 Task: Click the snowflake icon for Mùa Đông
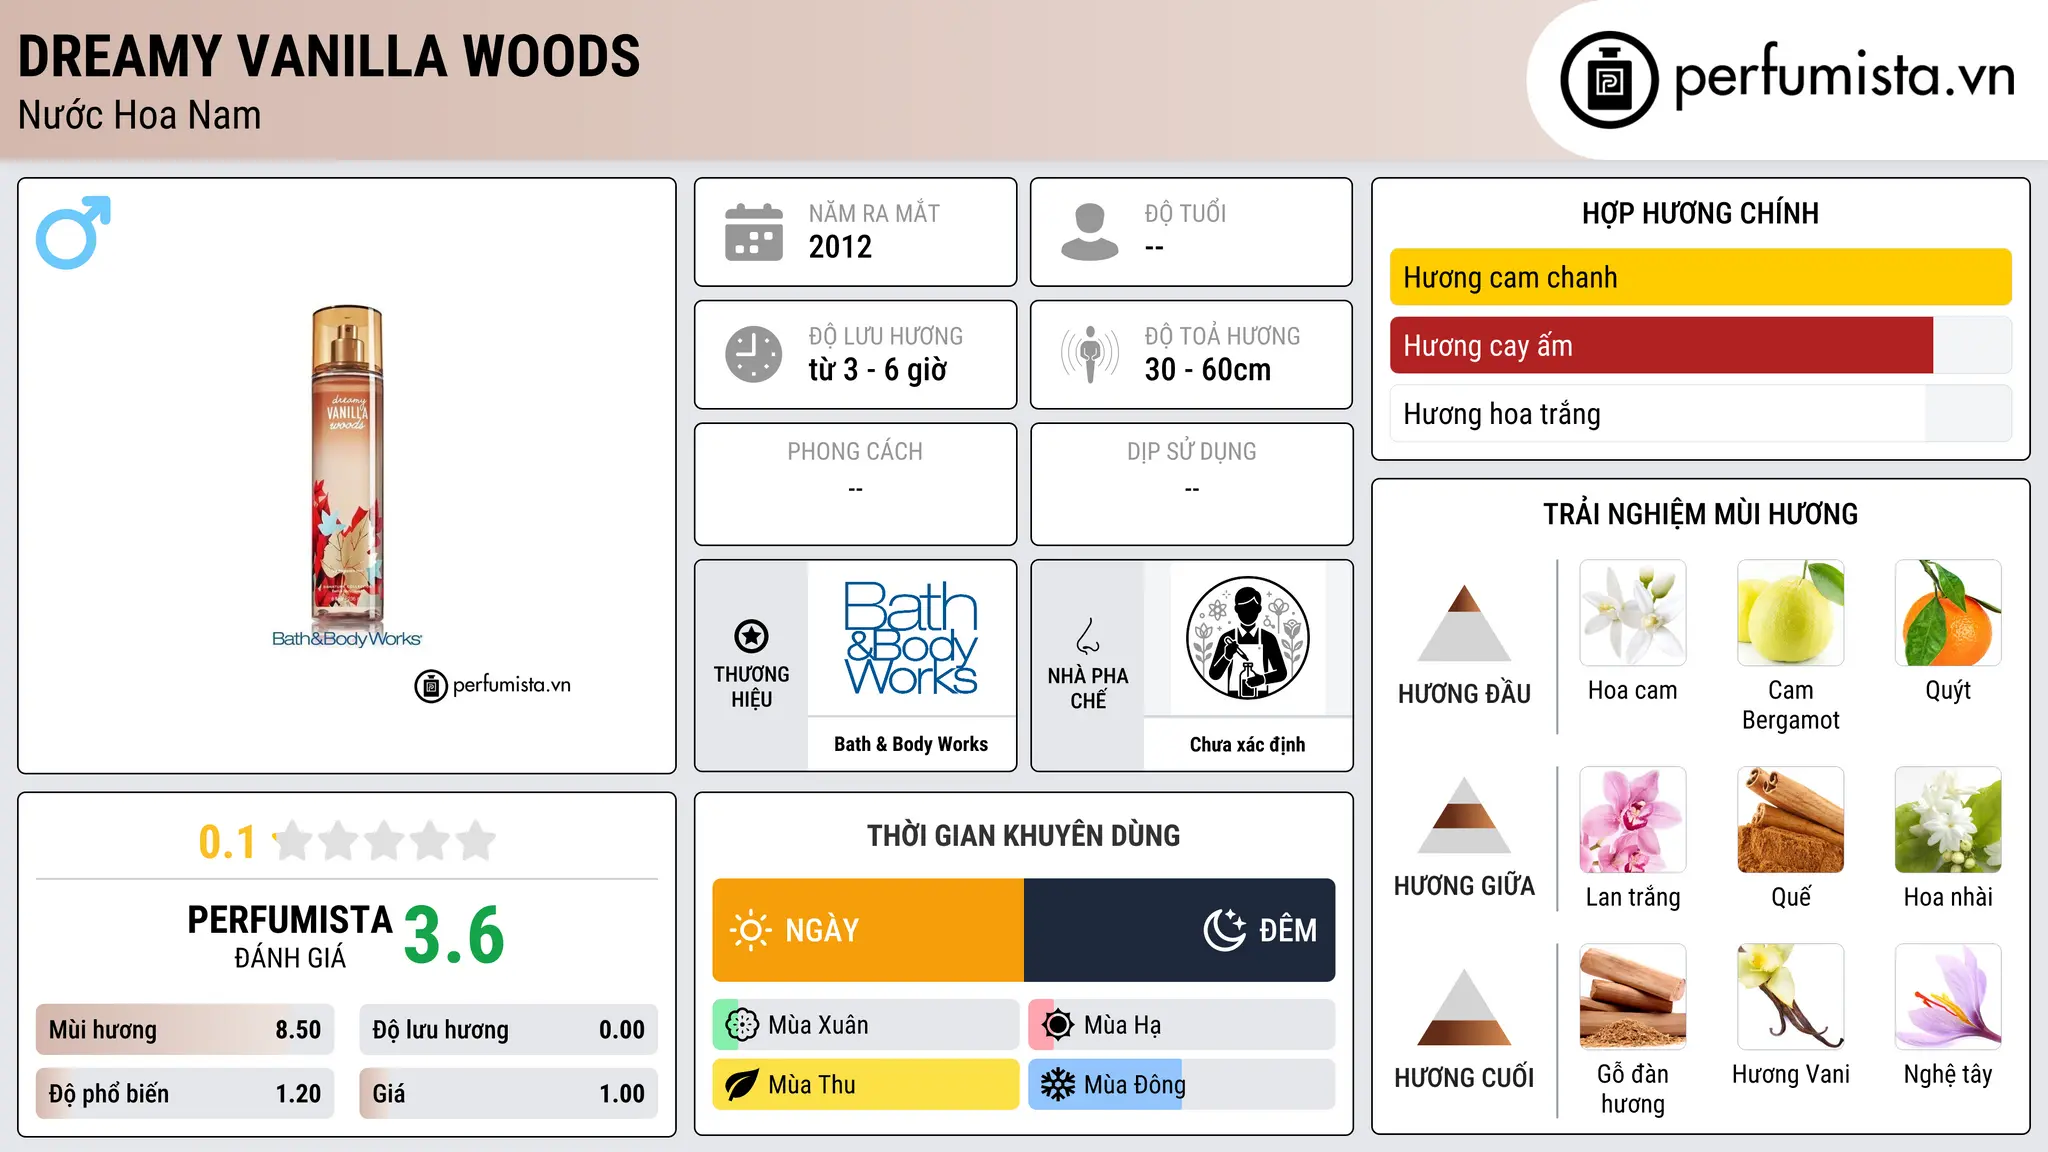[1057, 1085]
